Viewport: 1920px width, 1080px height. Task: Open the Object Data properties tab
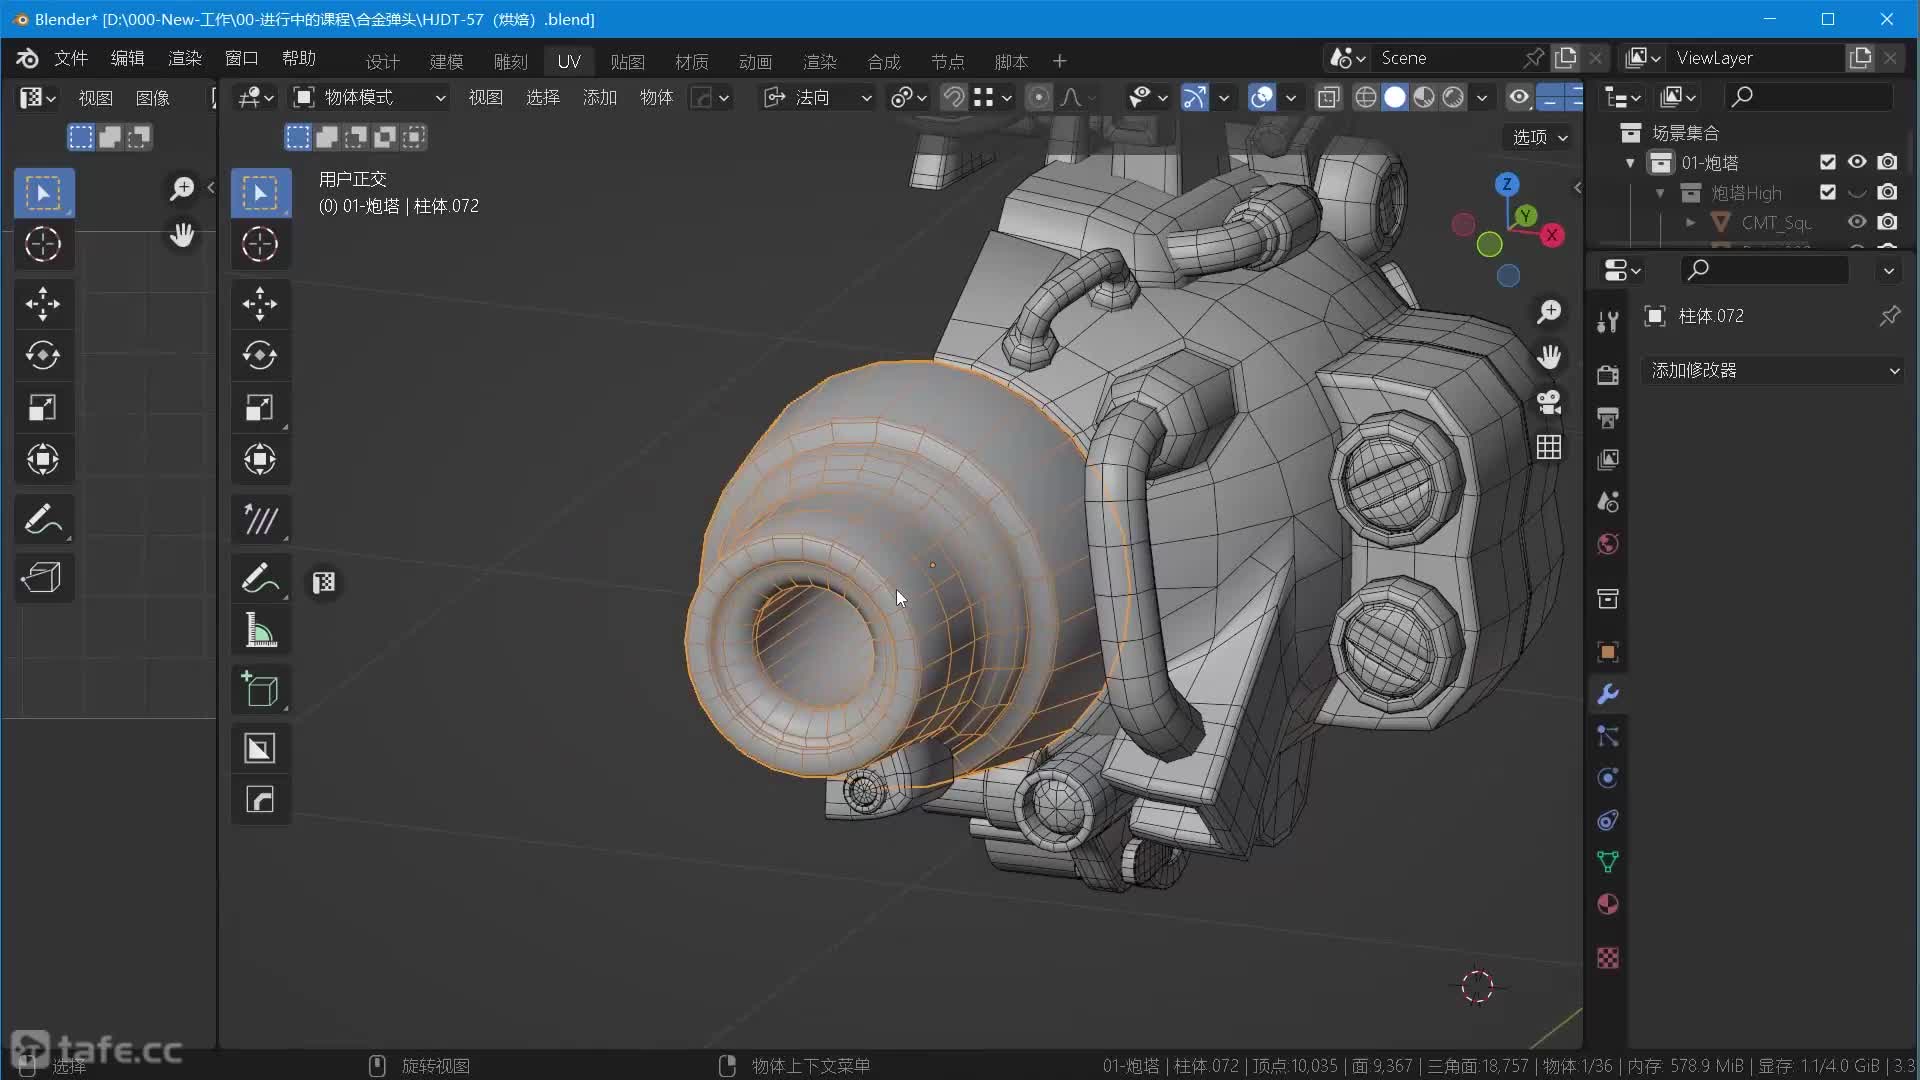(x=1608, y=862)
